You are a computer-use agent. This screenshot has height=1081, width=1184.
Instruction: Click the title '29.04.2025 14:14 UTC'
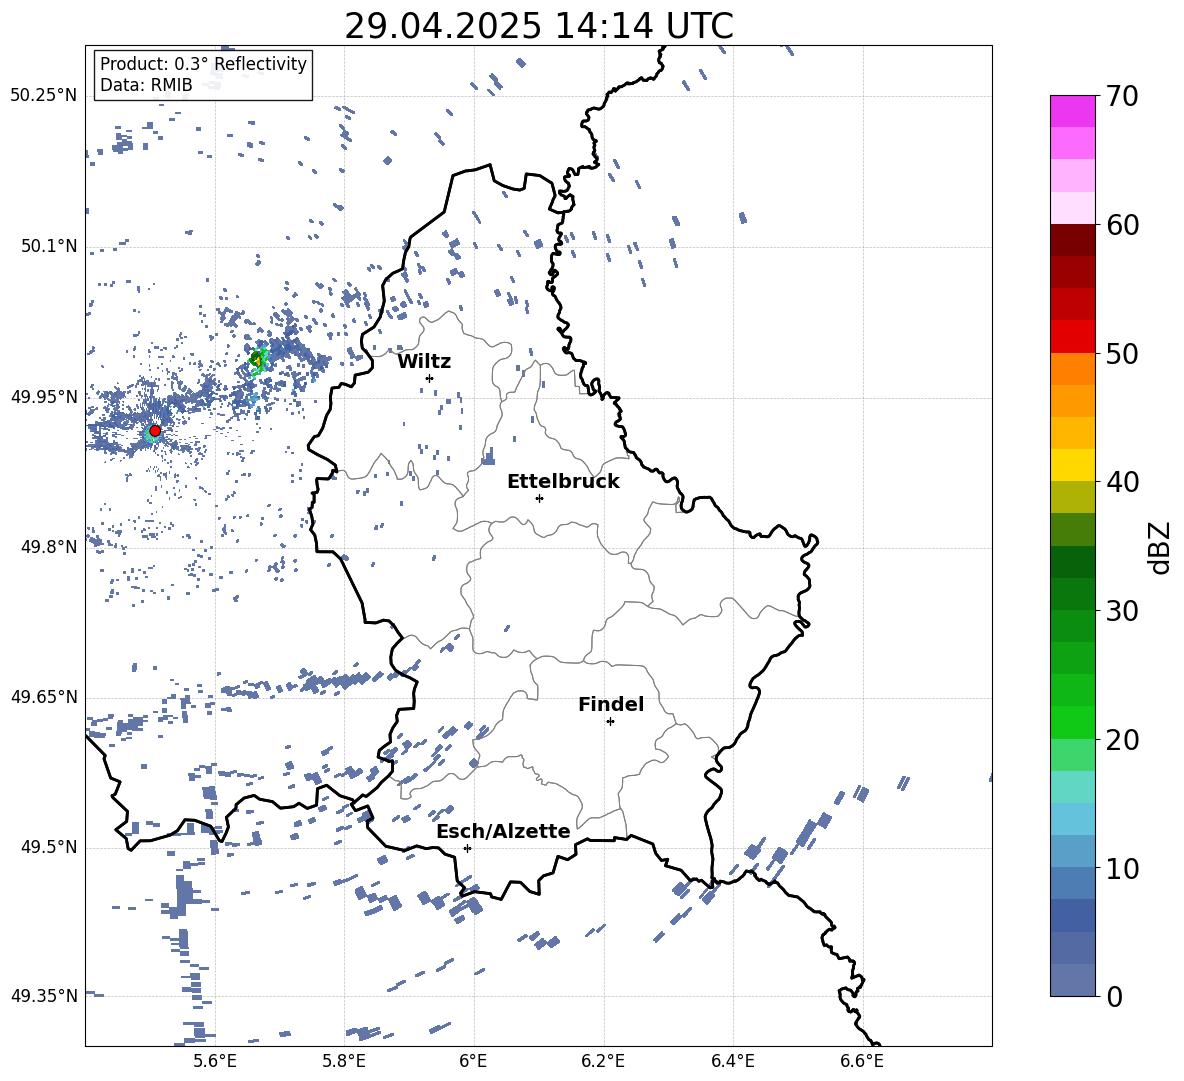pyautogui.click(x=538, y=26)
